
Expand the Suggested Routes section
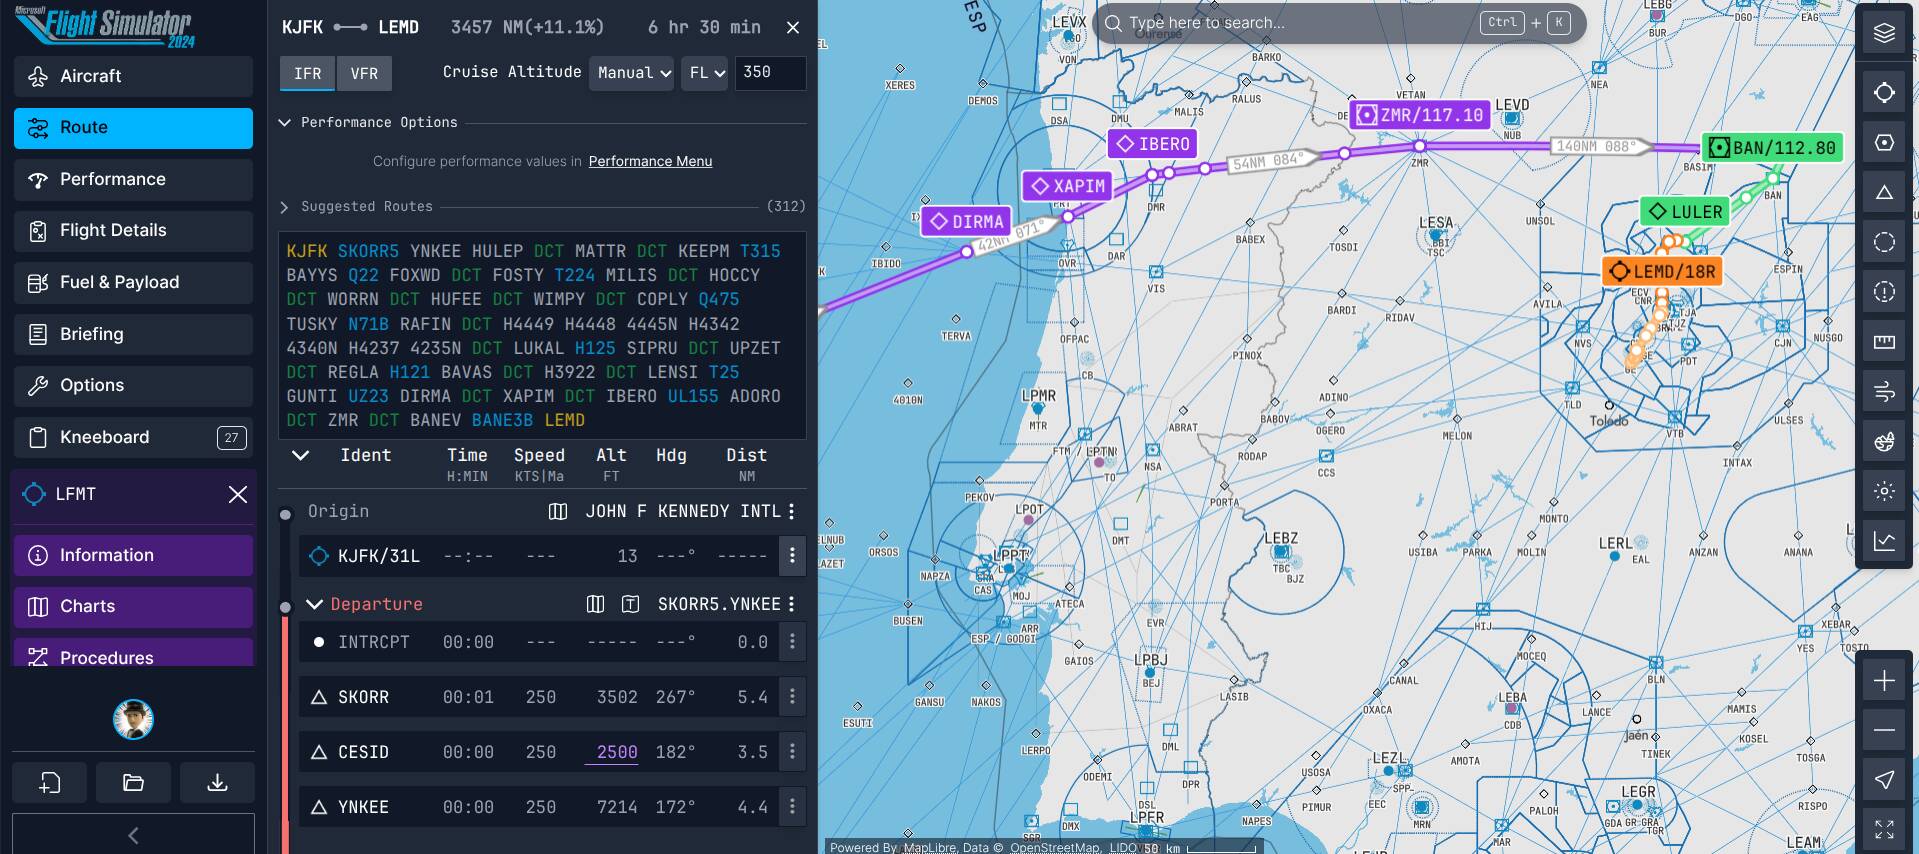click(285, 207)
